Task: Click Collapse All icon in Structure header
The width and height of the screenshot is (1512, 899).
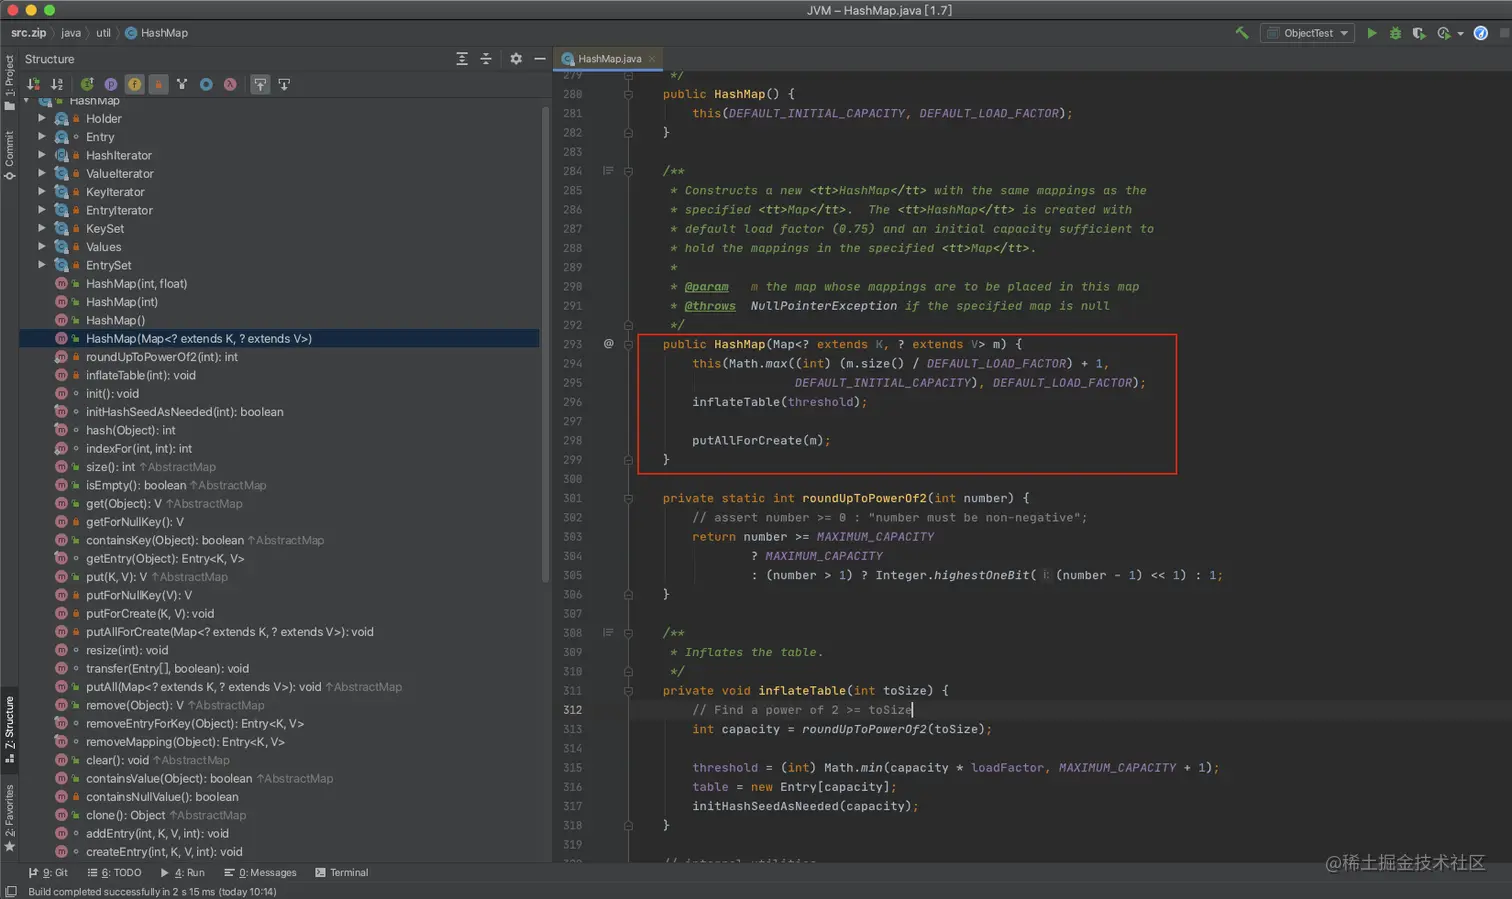Action: (x=486, y=59)
